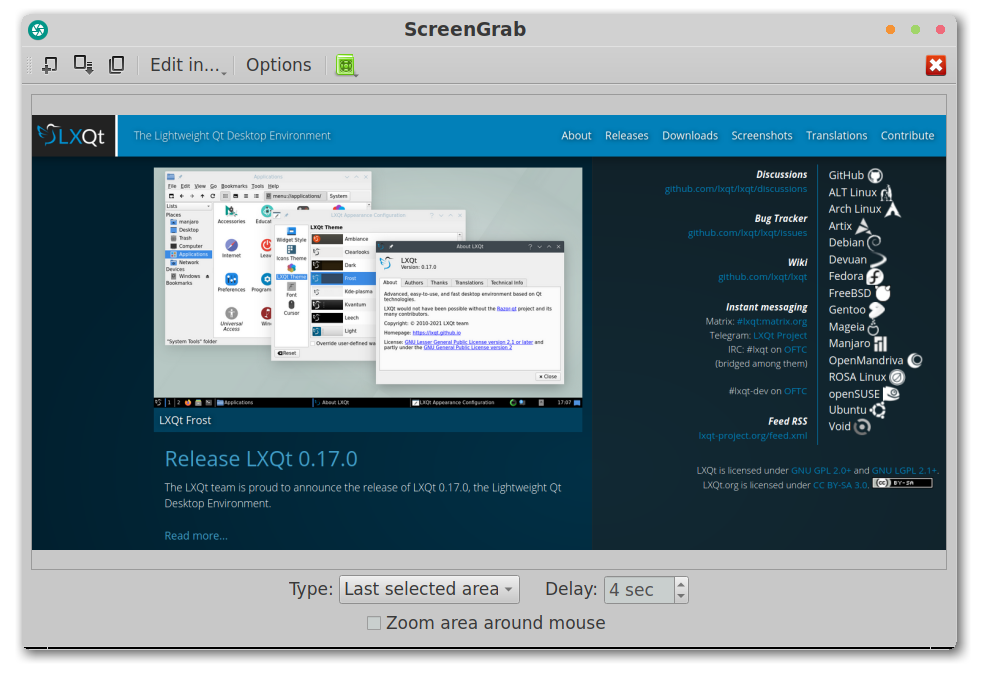The height and width of the screenshot is (693, 988).
Task: Open the green Help lifebuoy icon
Action: click(x=346, y=65)
